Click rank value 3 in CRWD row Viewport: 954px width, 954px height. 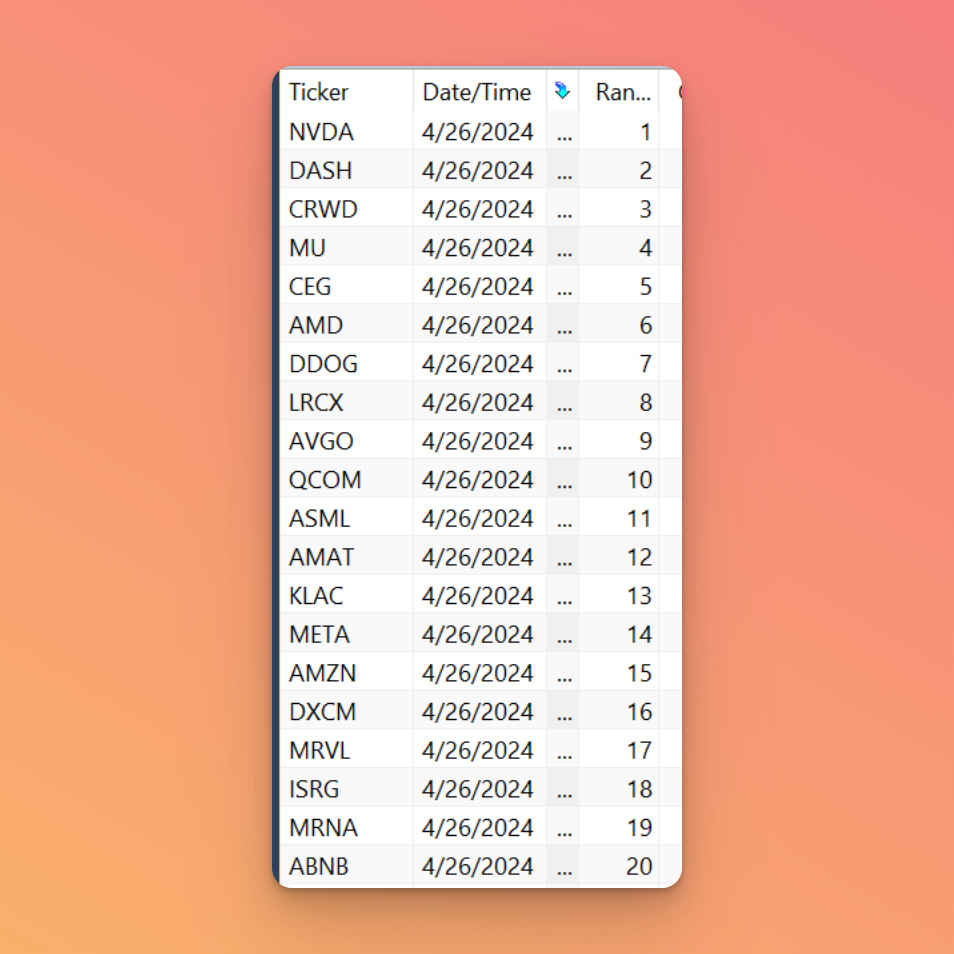point(618,209)
